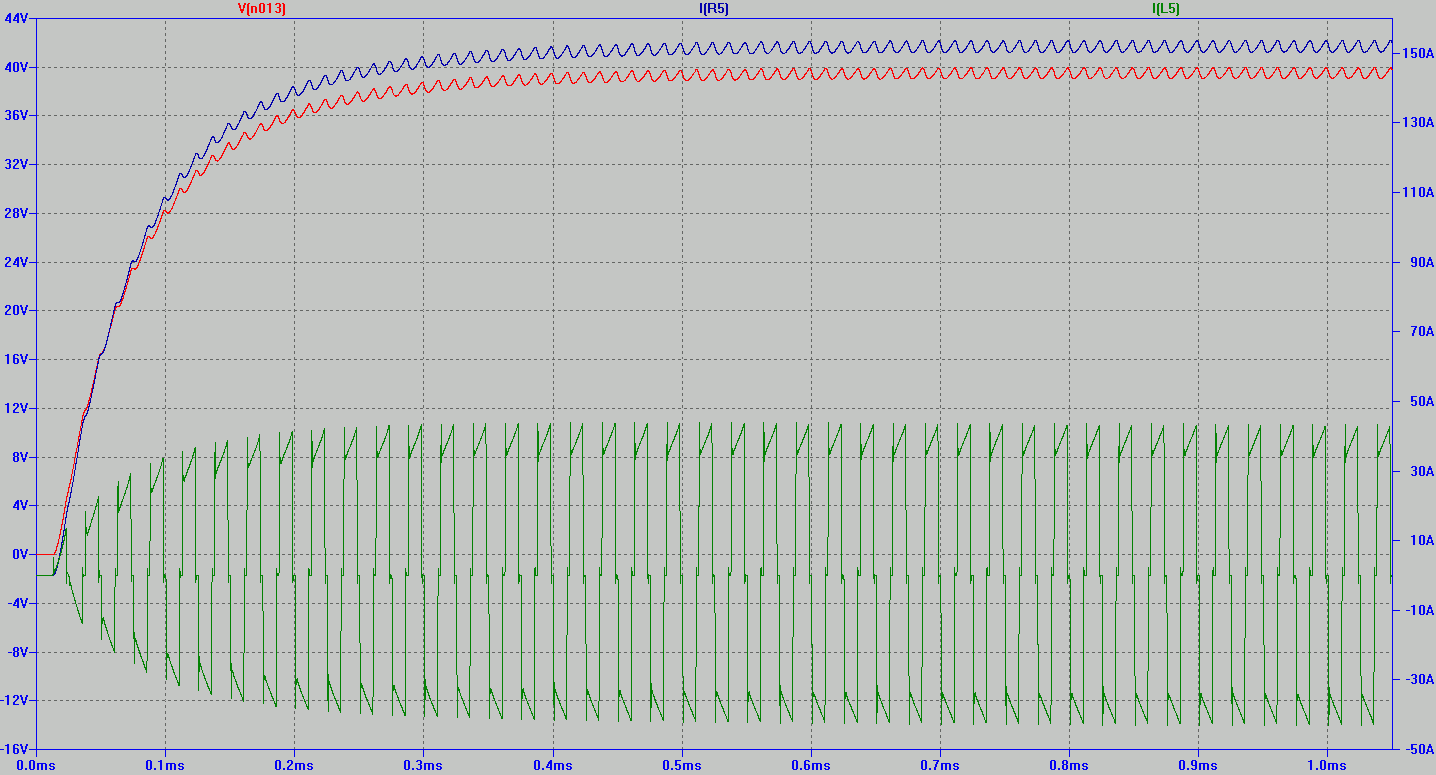Click the -16V label on left axis
This screenshot has width=1436, height=775.
[x=16, y=749]
